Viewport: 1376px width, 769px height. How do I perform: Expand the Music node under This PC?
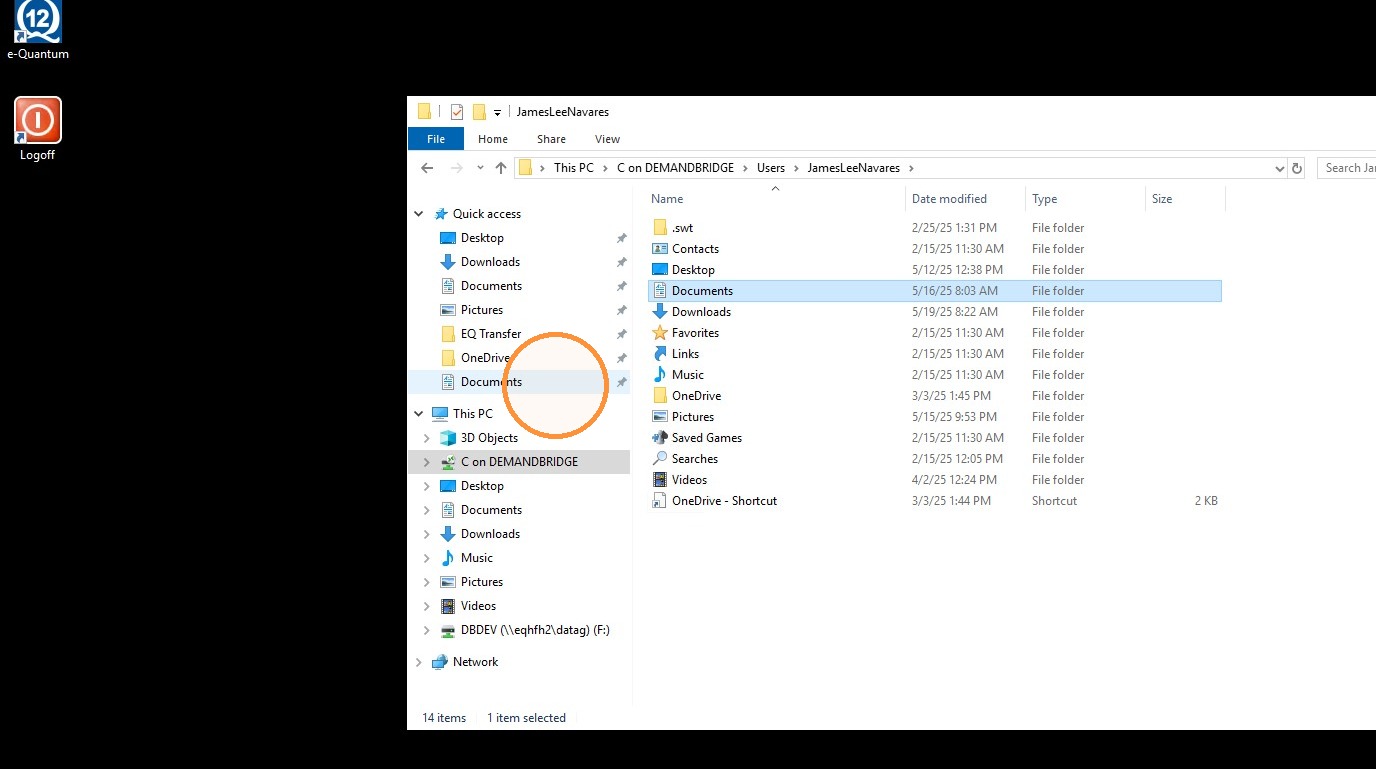coord(427,558)
